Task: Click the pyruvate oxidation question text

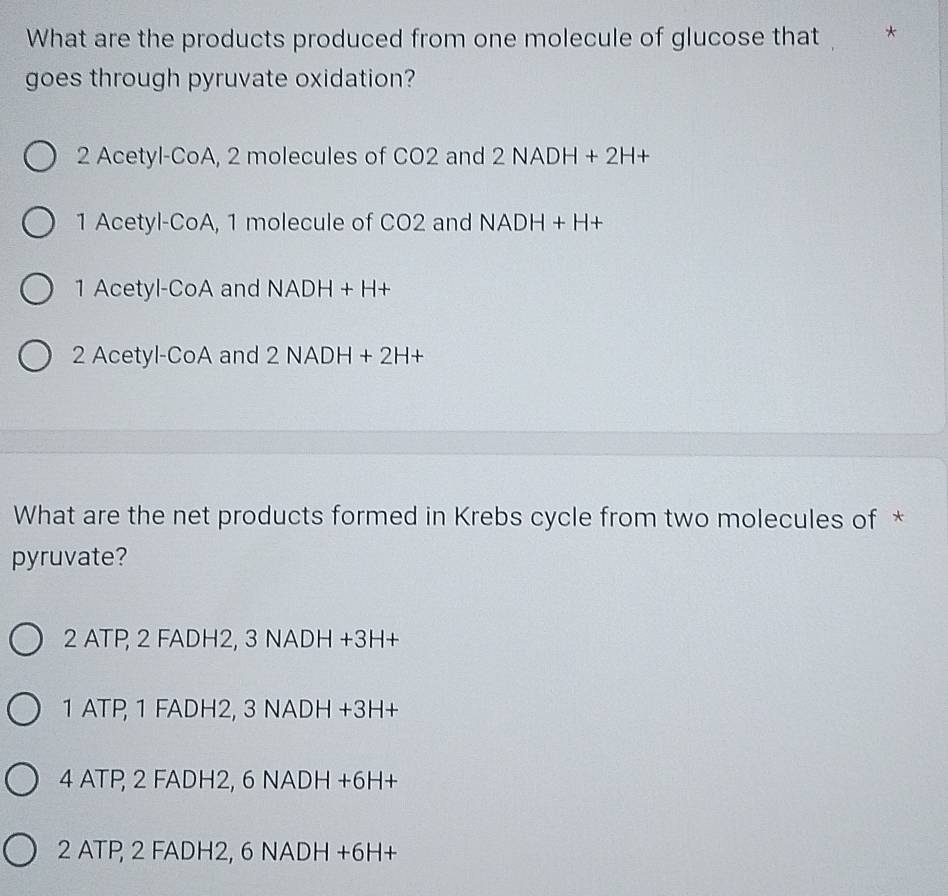Action: click(420, 56)
